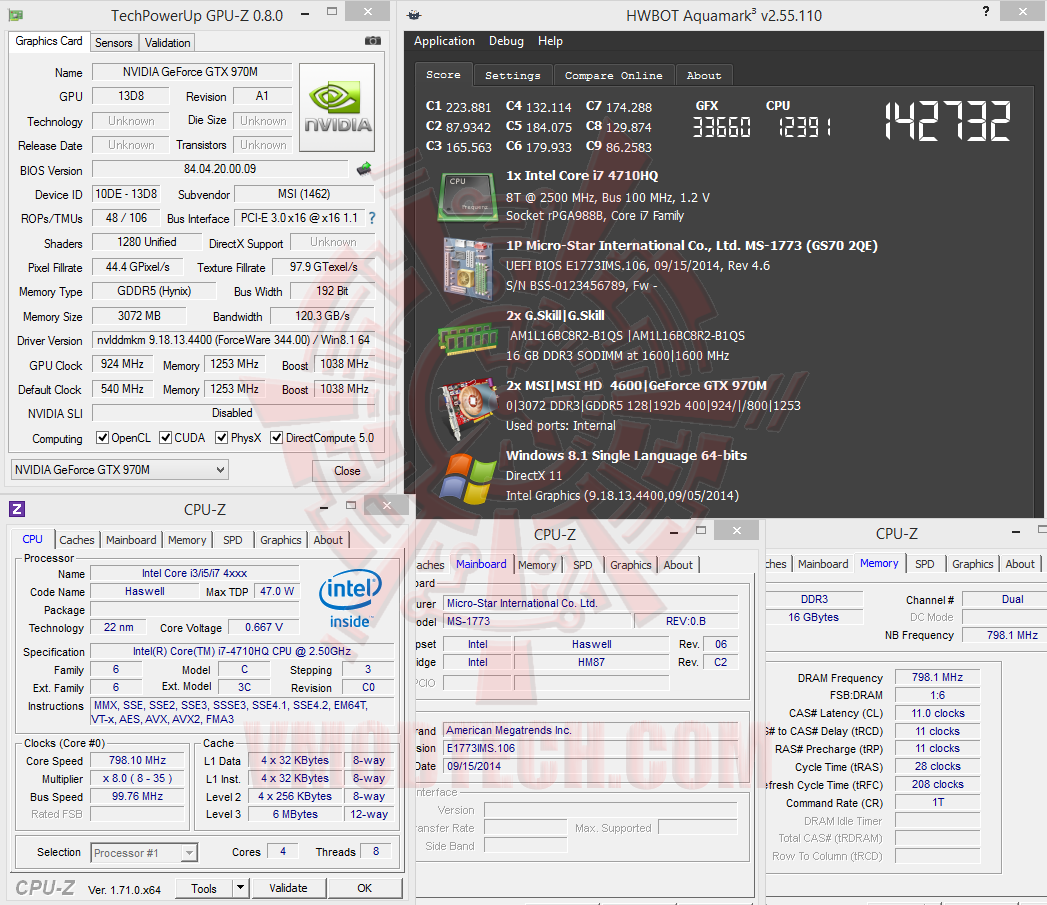Click the Driver Version field in GPU-Z
This screenshot has height=905, width=1047.
(x=233, y=340)
